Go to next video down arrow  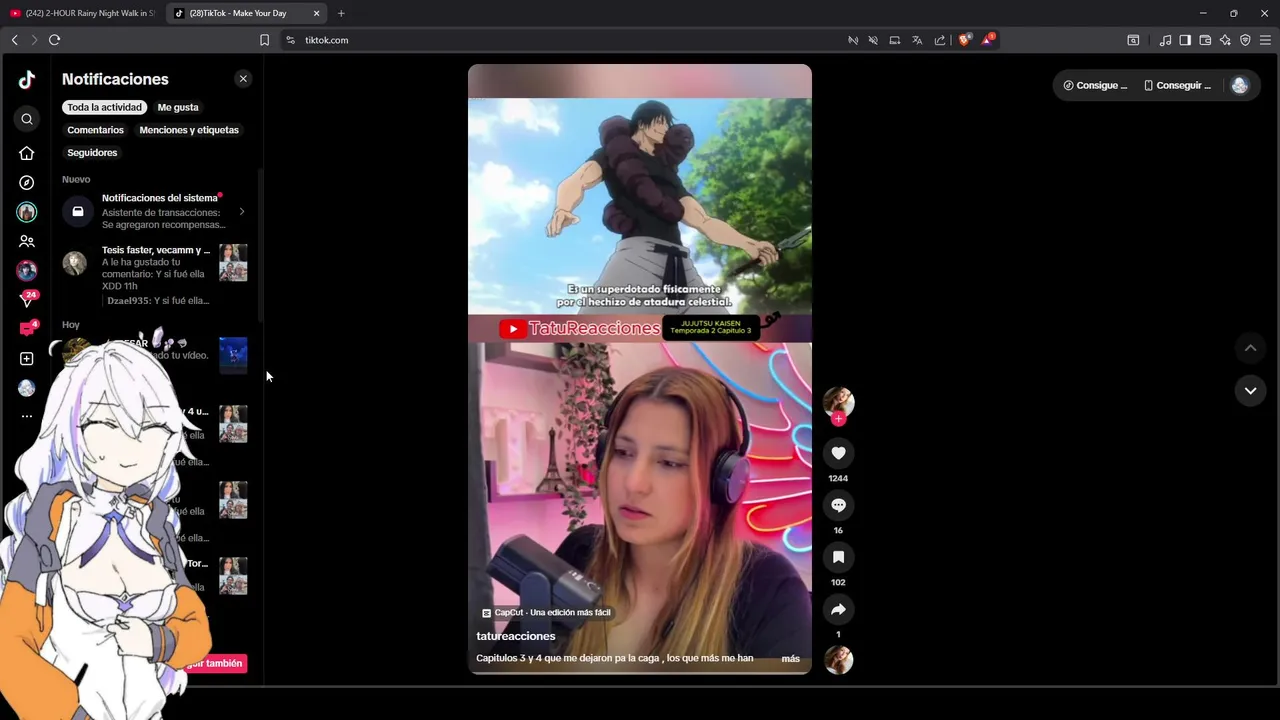point(1250,391)
